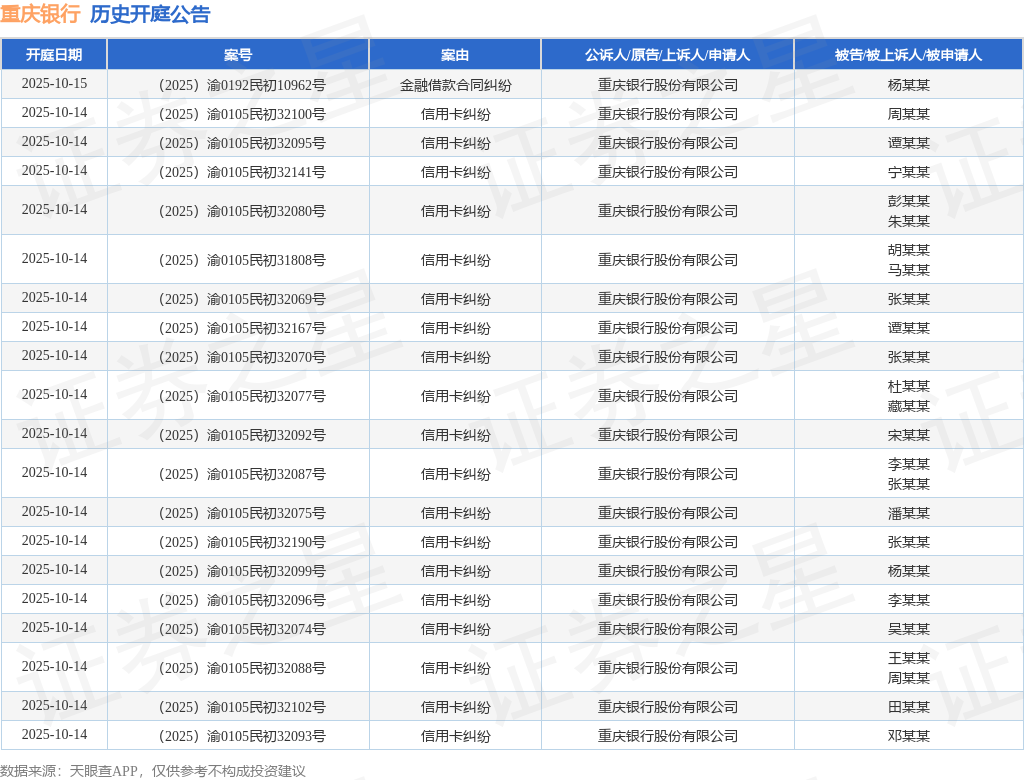Click case number 渝0105民初32077号
The height and width of the screenshot is (780, 1024).
click(266, 396)
